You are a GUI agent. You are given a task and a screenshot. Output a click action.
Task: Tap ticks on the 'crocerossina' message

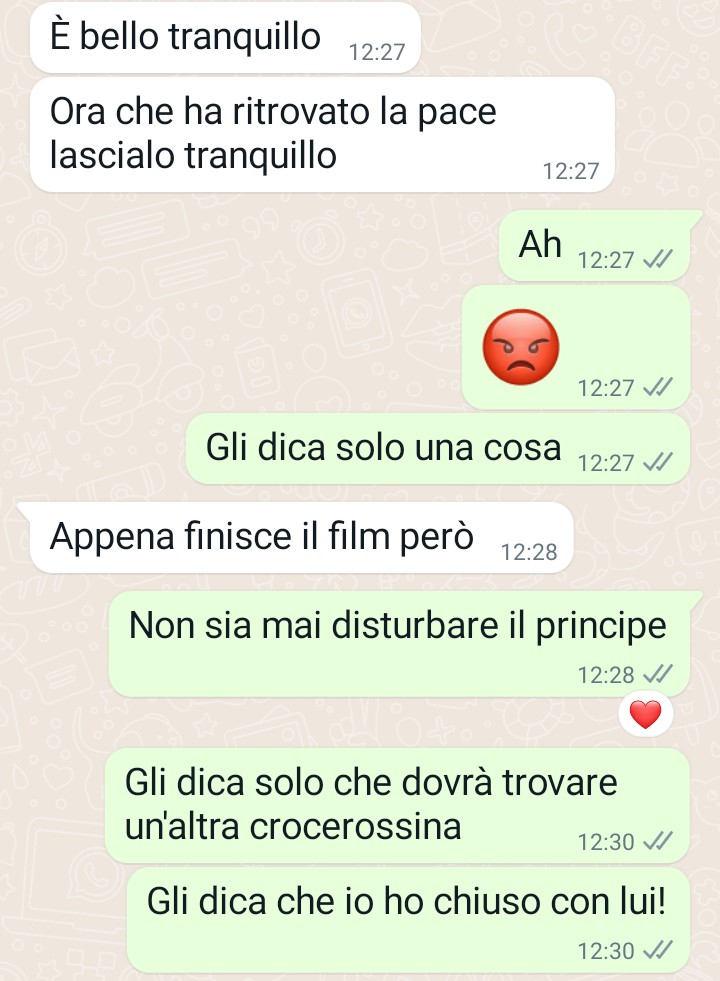click(x=658, y=841)
